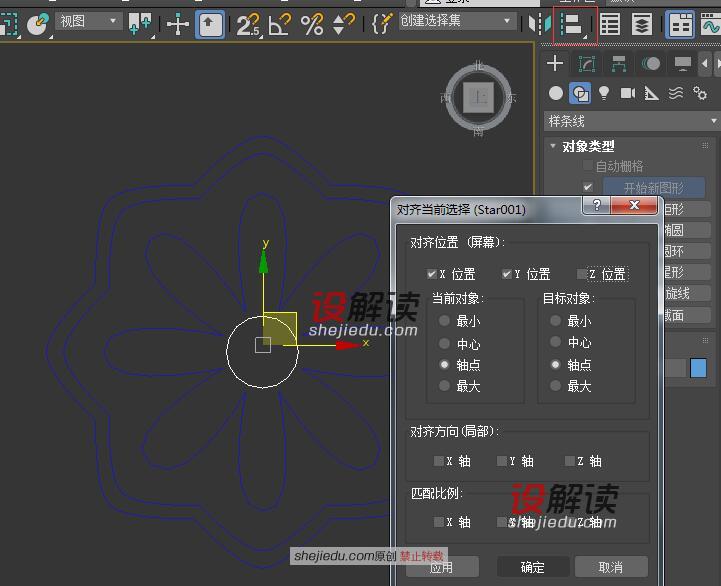Image resolution: width=721 pixels, height=586 pixels.
Task: Click the Use Pivot Point Center icon
Action: pyautogui.click(x=140, y=23)
